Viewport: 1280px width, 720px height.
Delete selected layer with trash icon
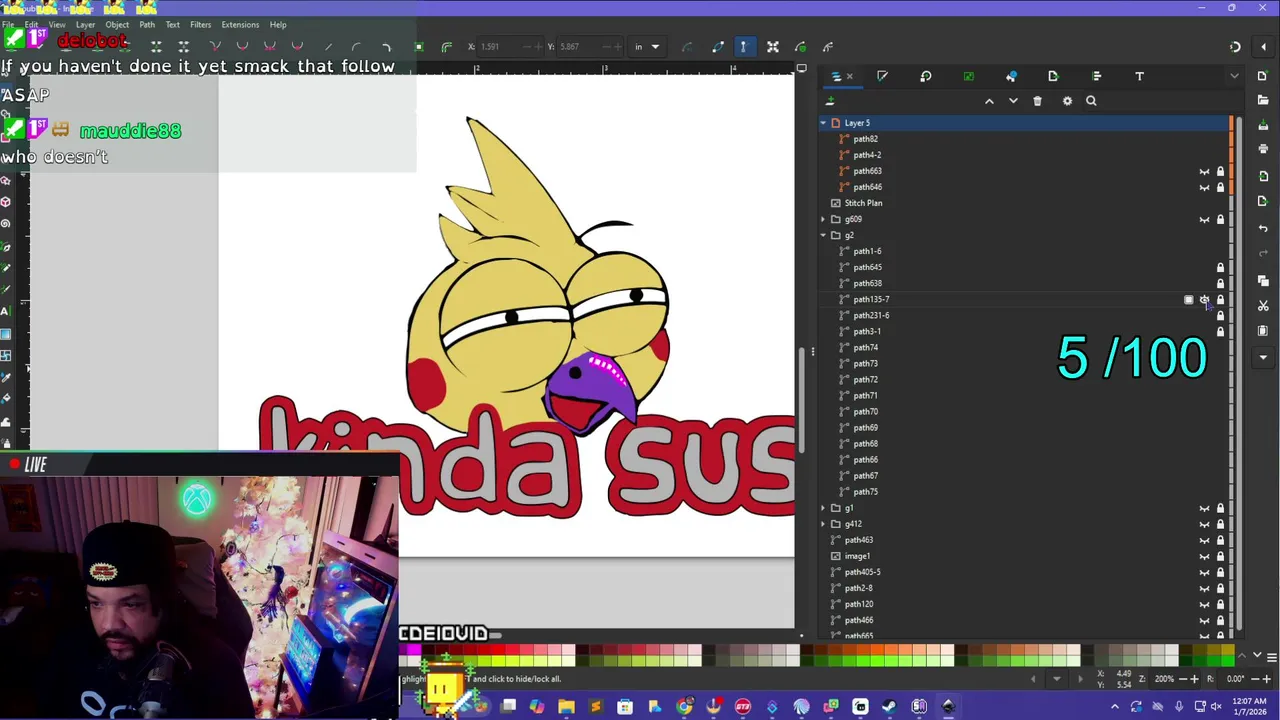(x=1037, y=101)
